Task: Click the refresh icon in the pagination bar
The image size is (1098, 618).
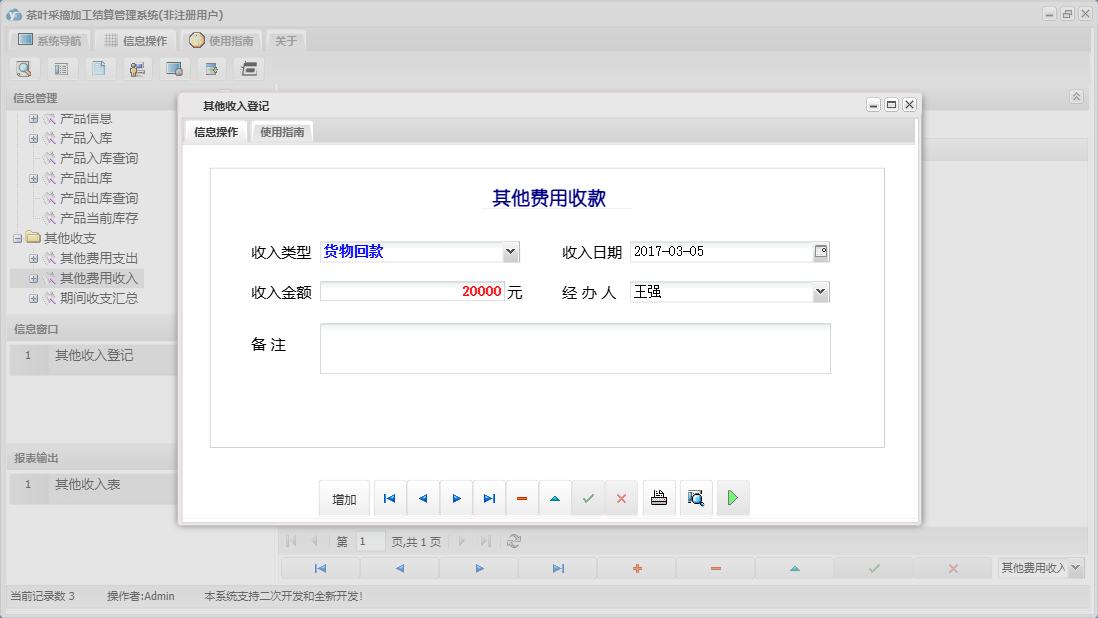Action: pos(513,541)
